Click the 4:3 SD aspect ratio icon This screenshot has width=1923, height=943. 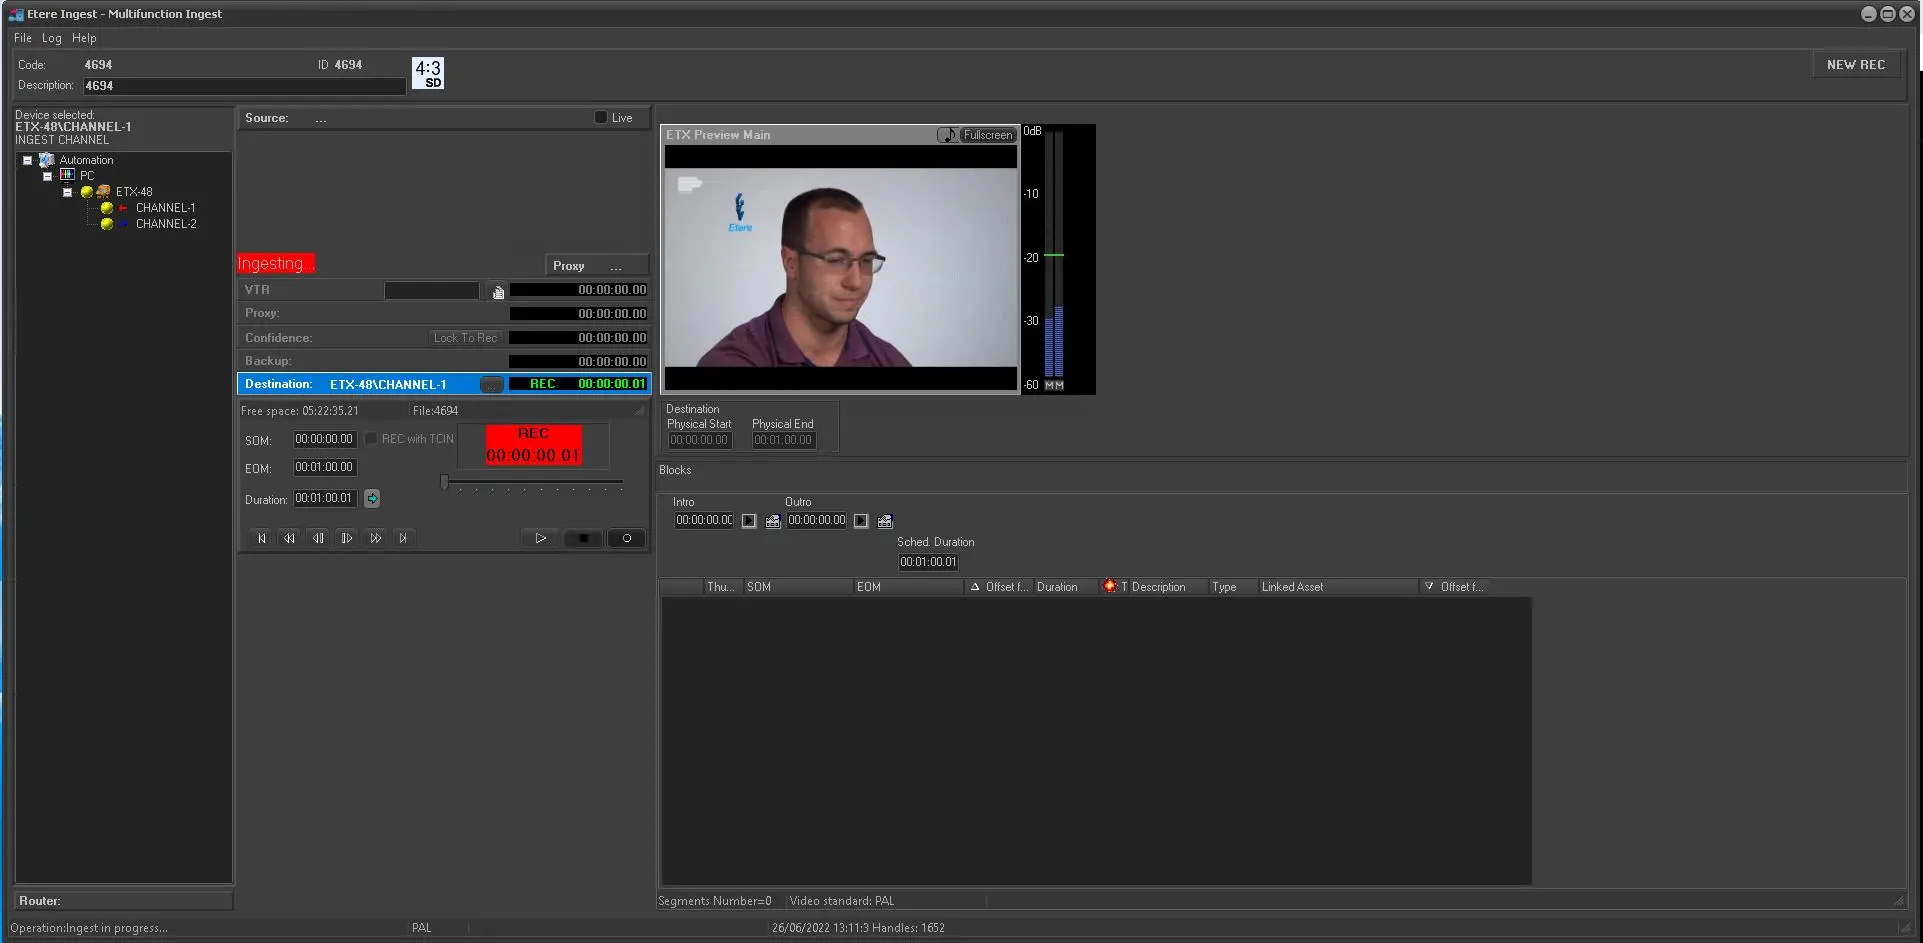tap(428, 73)
